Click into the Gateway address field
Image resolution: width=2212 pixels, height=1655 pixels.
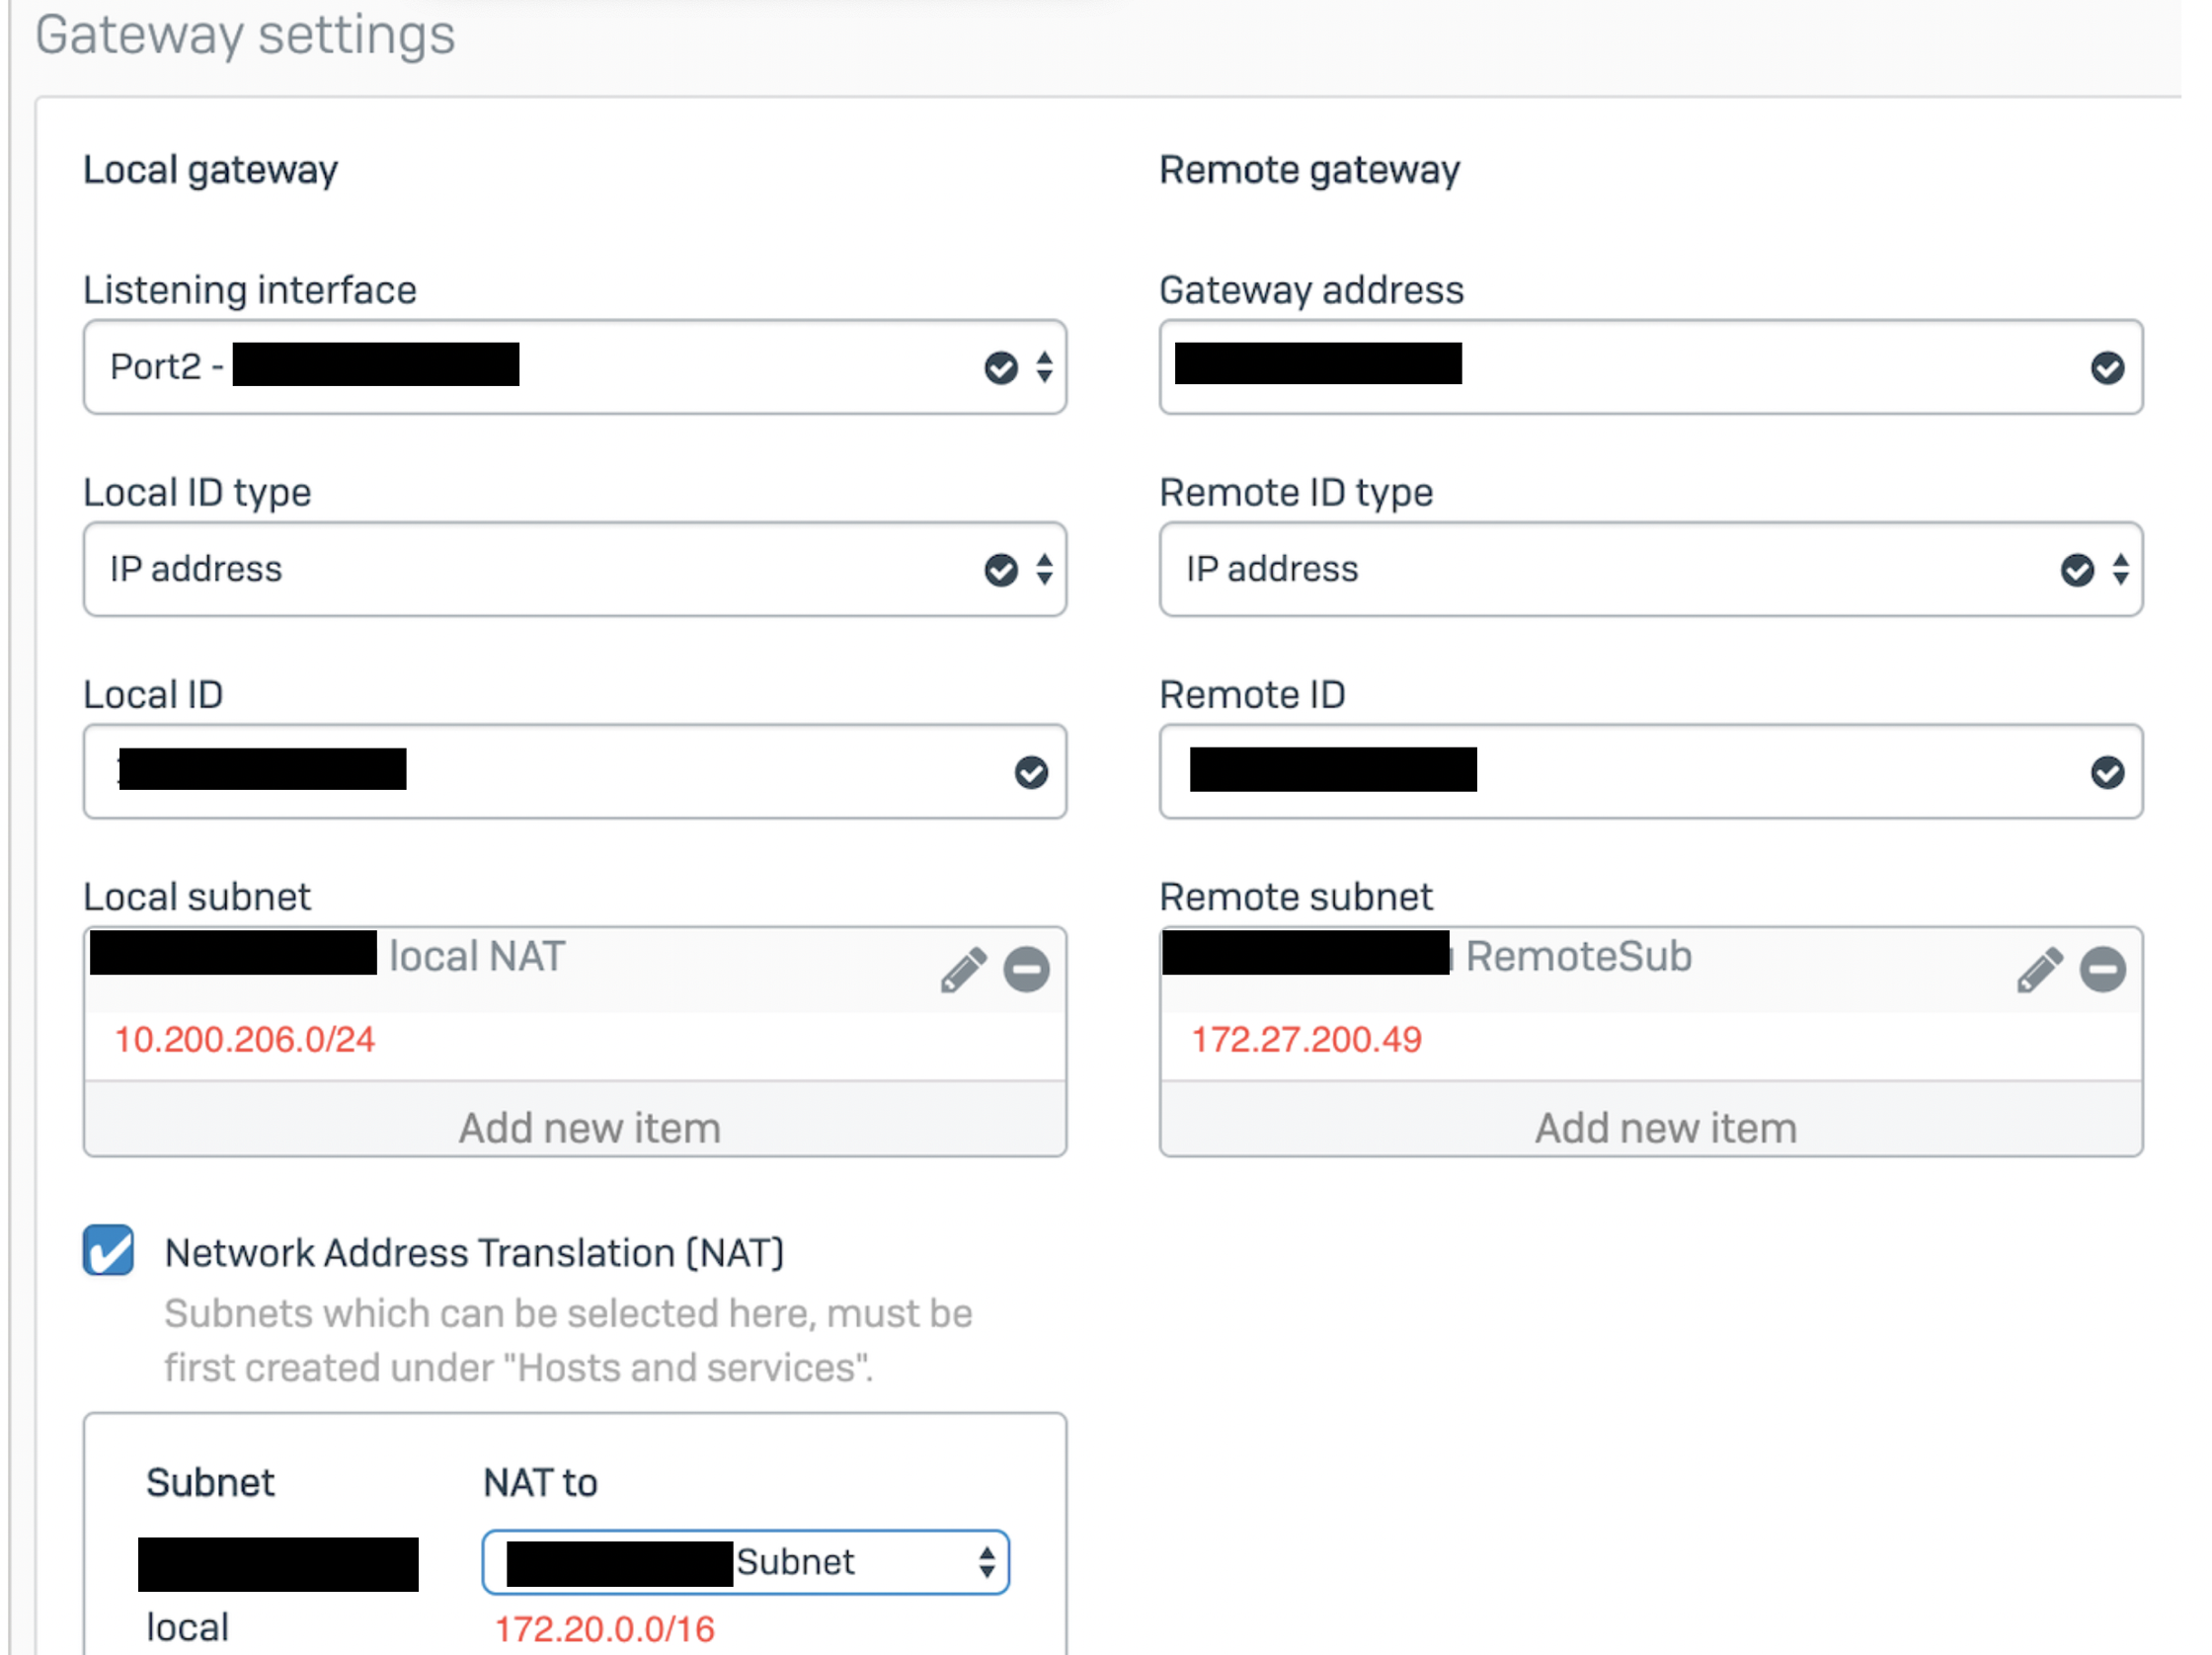tap(1750, 368)
